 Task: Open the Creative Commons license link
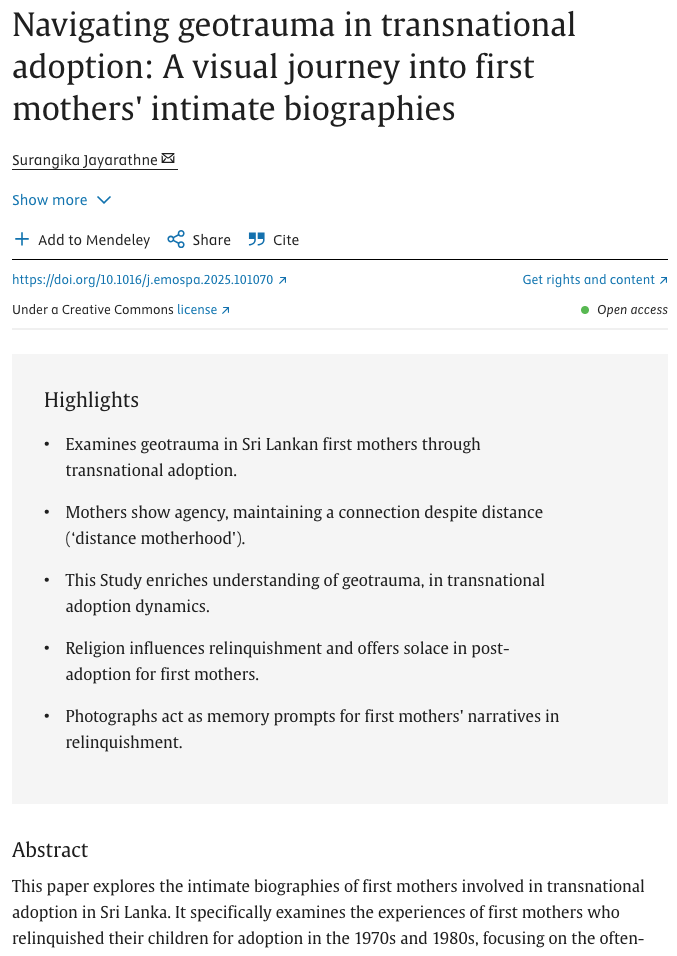coord(197,310)
